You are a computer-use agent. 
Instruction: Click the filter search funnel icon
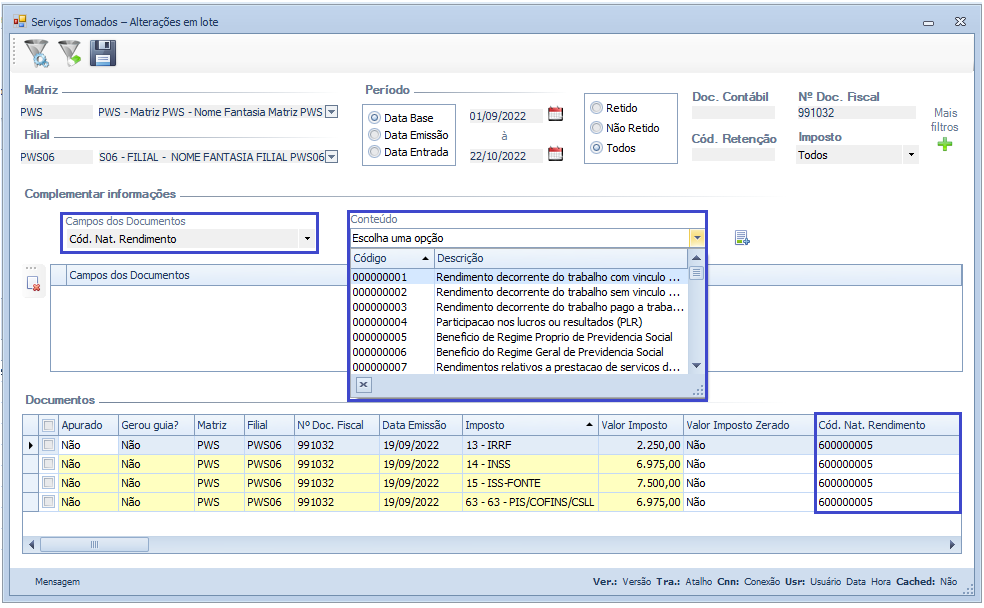tap(36, 53)
